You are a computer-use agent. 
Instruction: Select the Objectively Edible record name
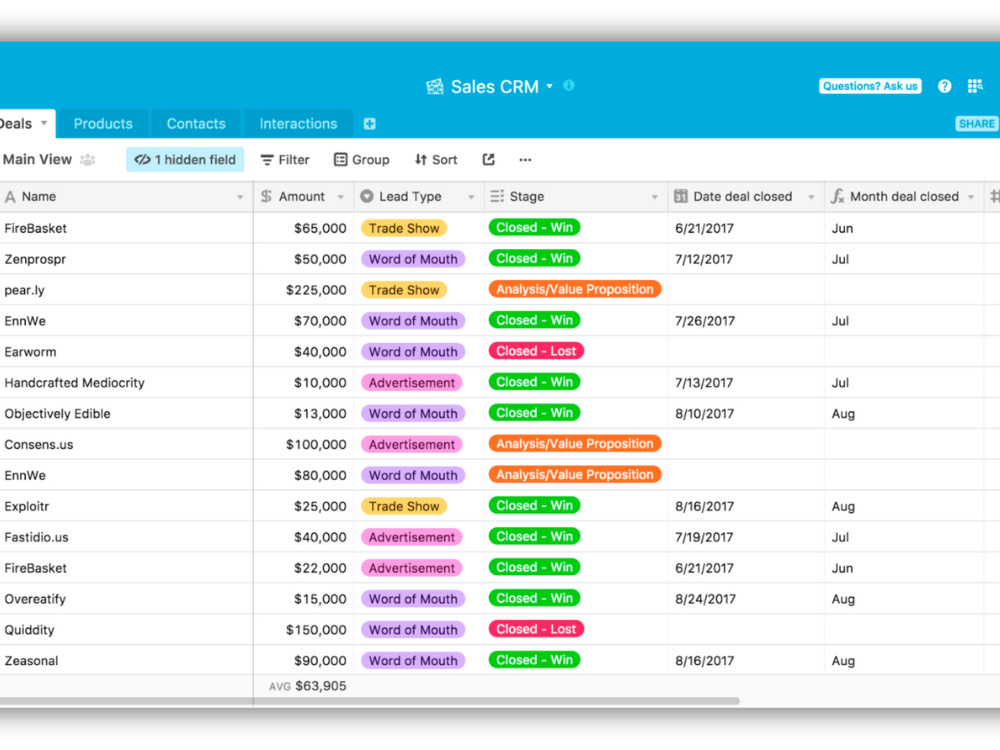click(x=57, y=414)
